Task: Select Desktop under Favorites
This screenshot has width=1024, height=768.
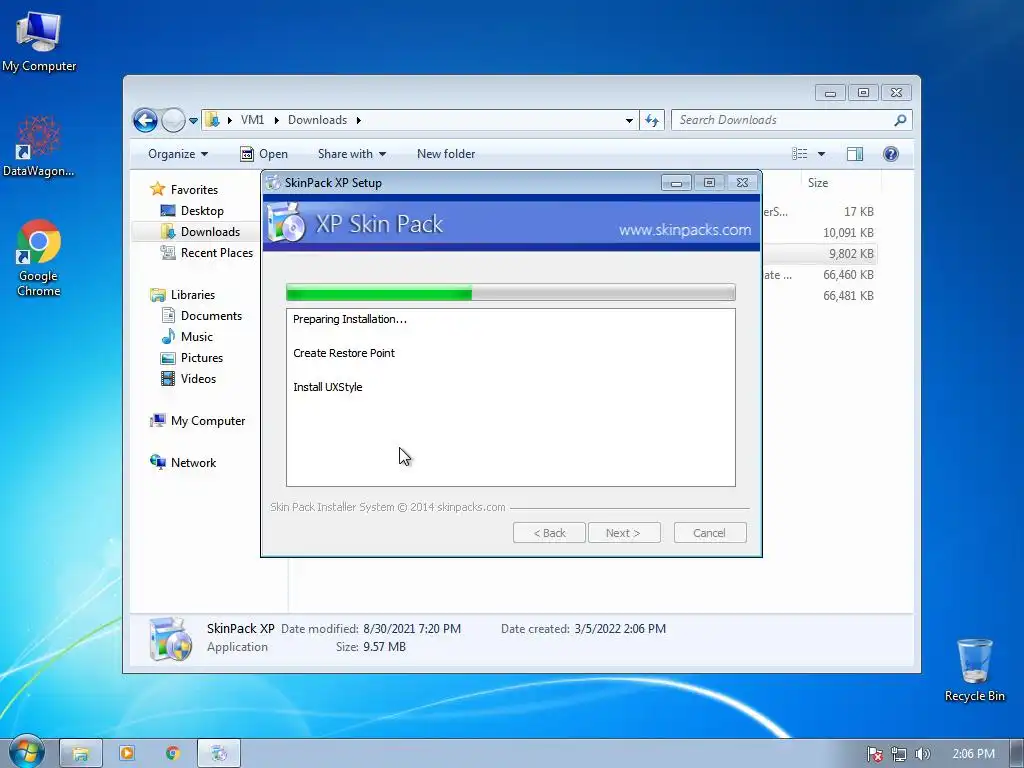Action: click(x=202, y=211)
